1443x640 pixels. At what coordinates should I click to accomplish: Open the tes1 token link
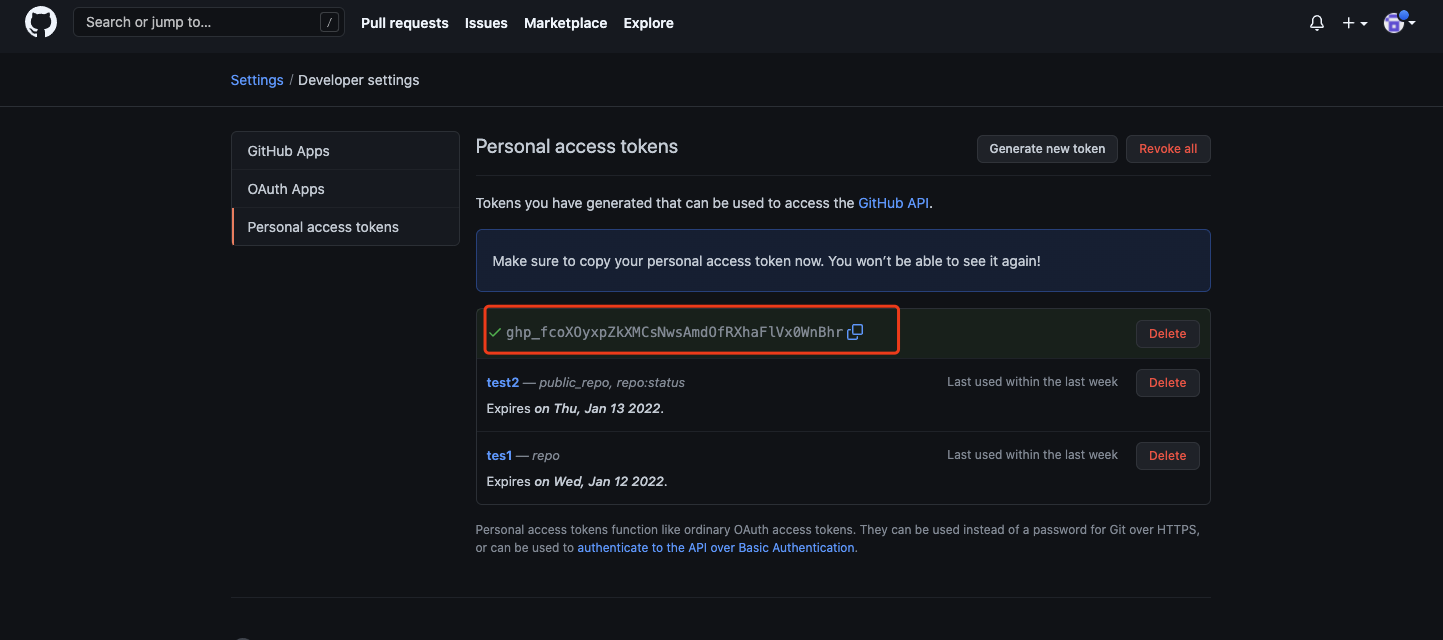[499, 455]
